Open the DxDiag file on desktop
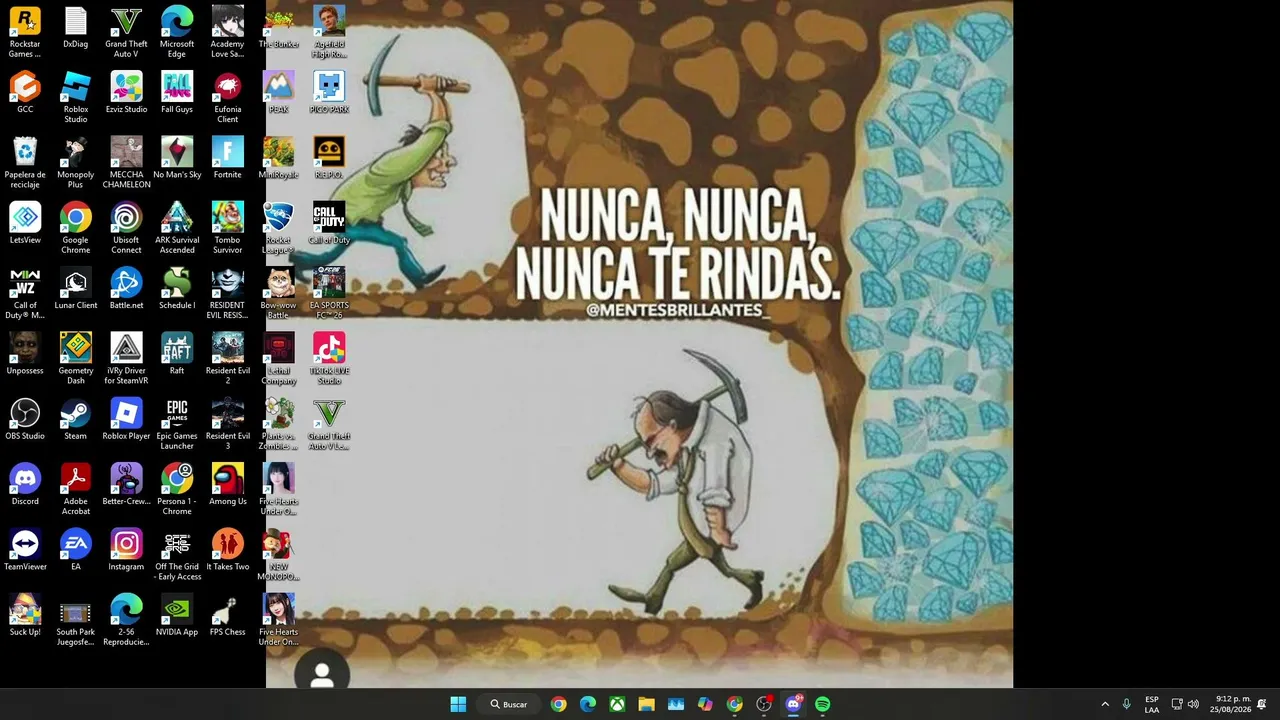Viewport: 1280px width, 720px height. [x=76, y=28]
